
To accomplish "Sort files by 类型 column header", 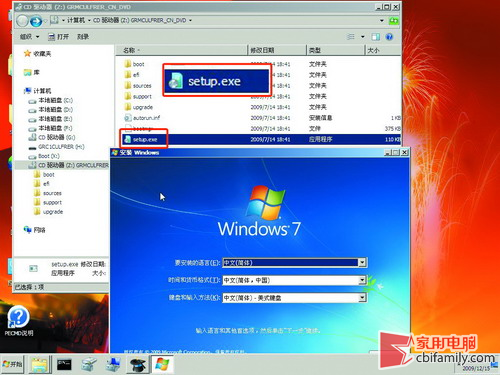I will tap(335, 50).
